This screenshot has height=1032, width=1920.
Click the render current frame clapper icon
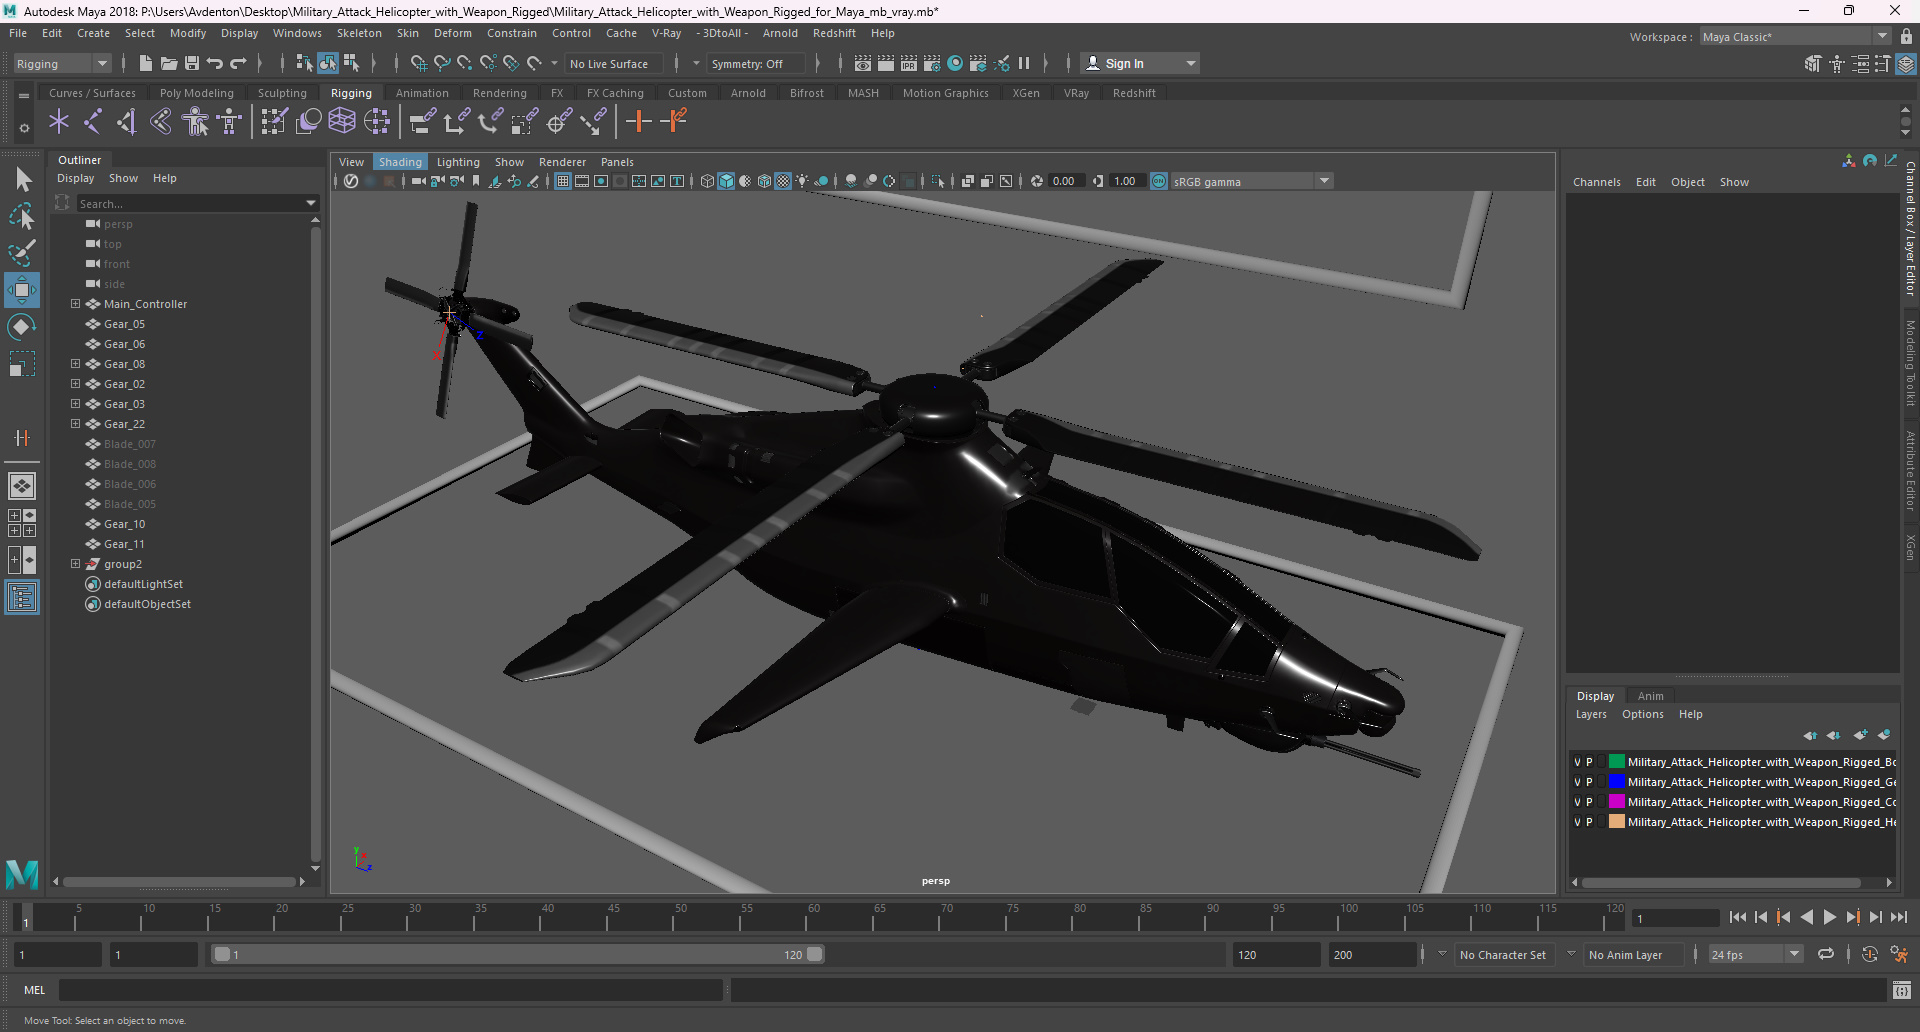click(x=886, y=63)
